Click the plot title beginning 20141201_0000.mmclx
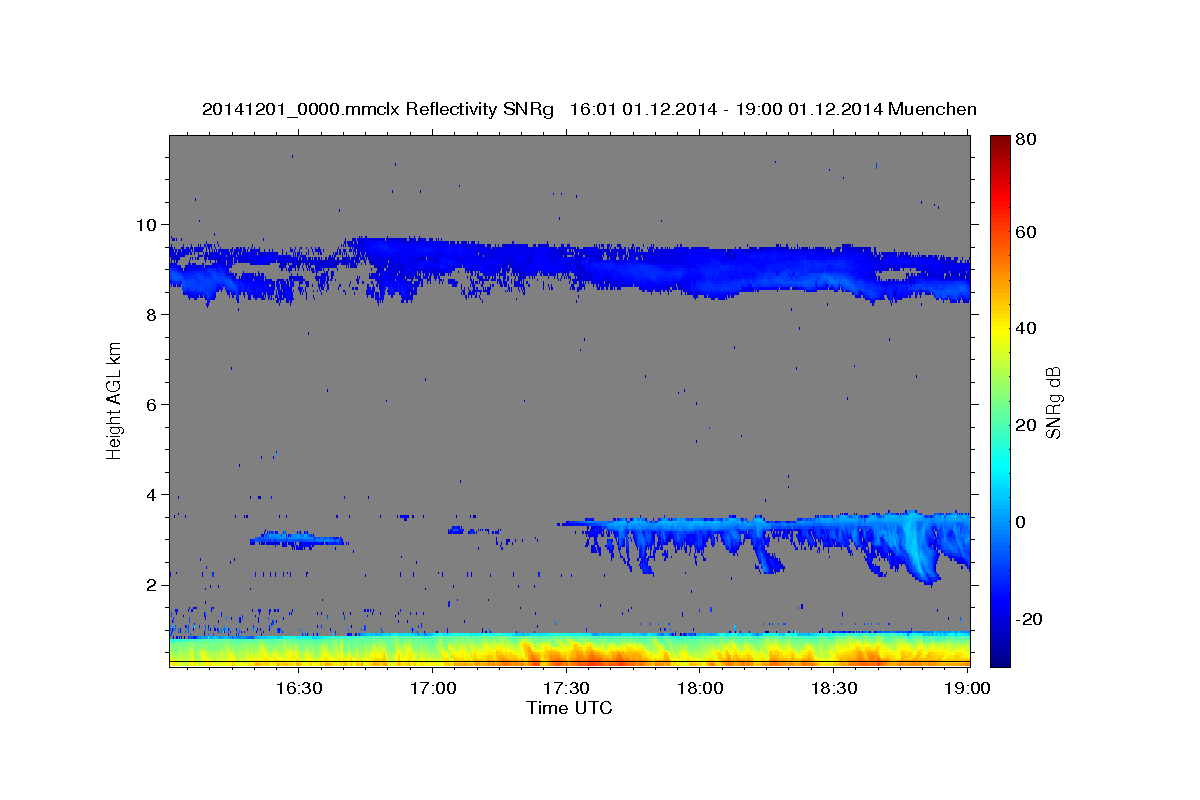1200x800 pixels. click(589, 109)
